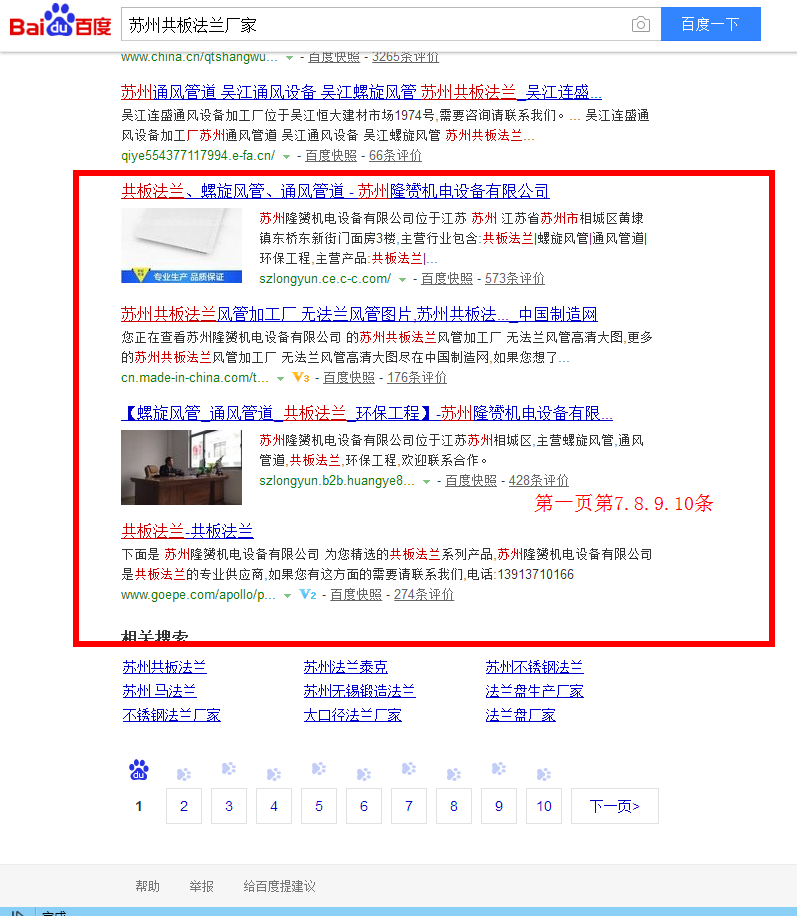Expand arrow next to qiye554377117994.e-fa.cn

click(x=286, y=157)
